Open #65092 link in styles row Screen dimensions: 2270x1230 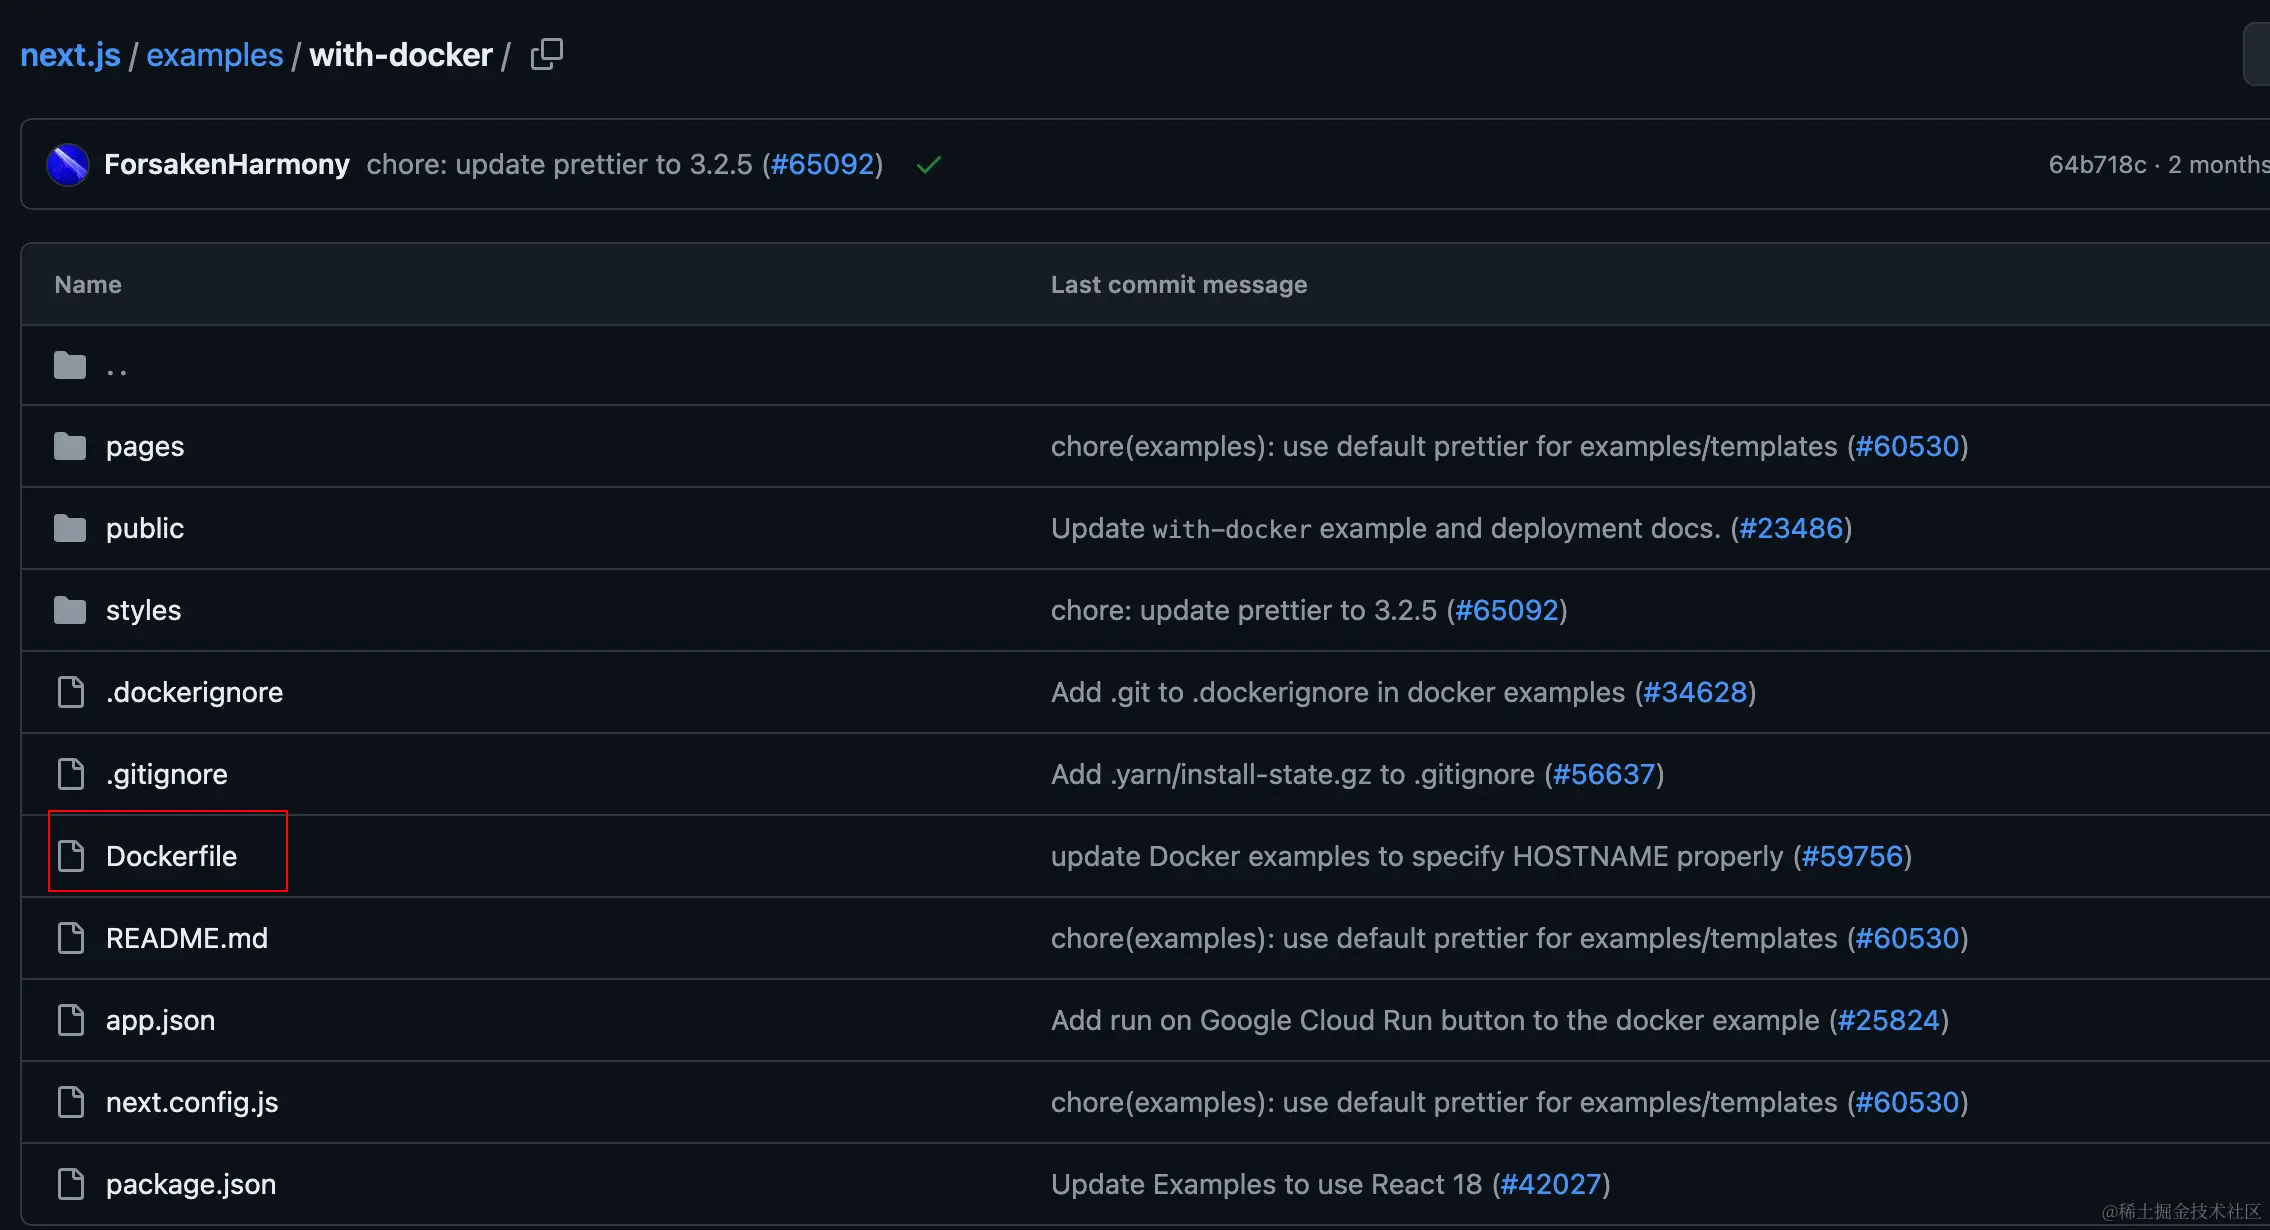pyautogui.click(x=1507, y=610)
